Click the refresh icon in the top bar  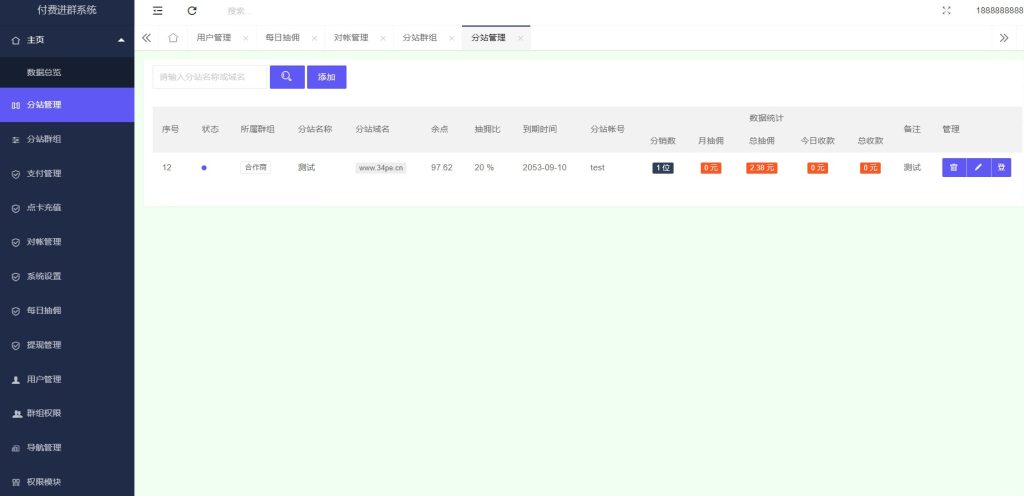[192, 10]
